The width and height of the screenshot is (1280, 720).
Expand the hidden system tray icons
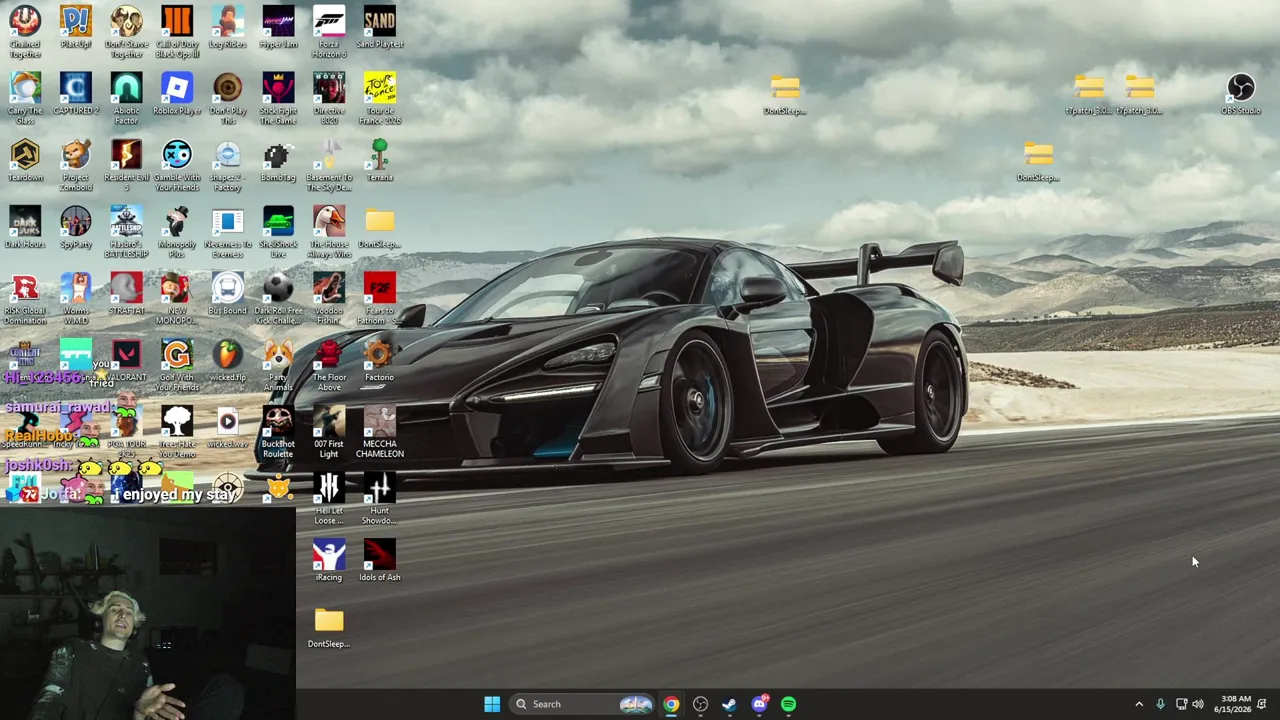[x=1139, y=704]
